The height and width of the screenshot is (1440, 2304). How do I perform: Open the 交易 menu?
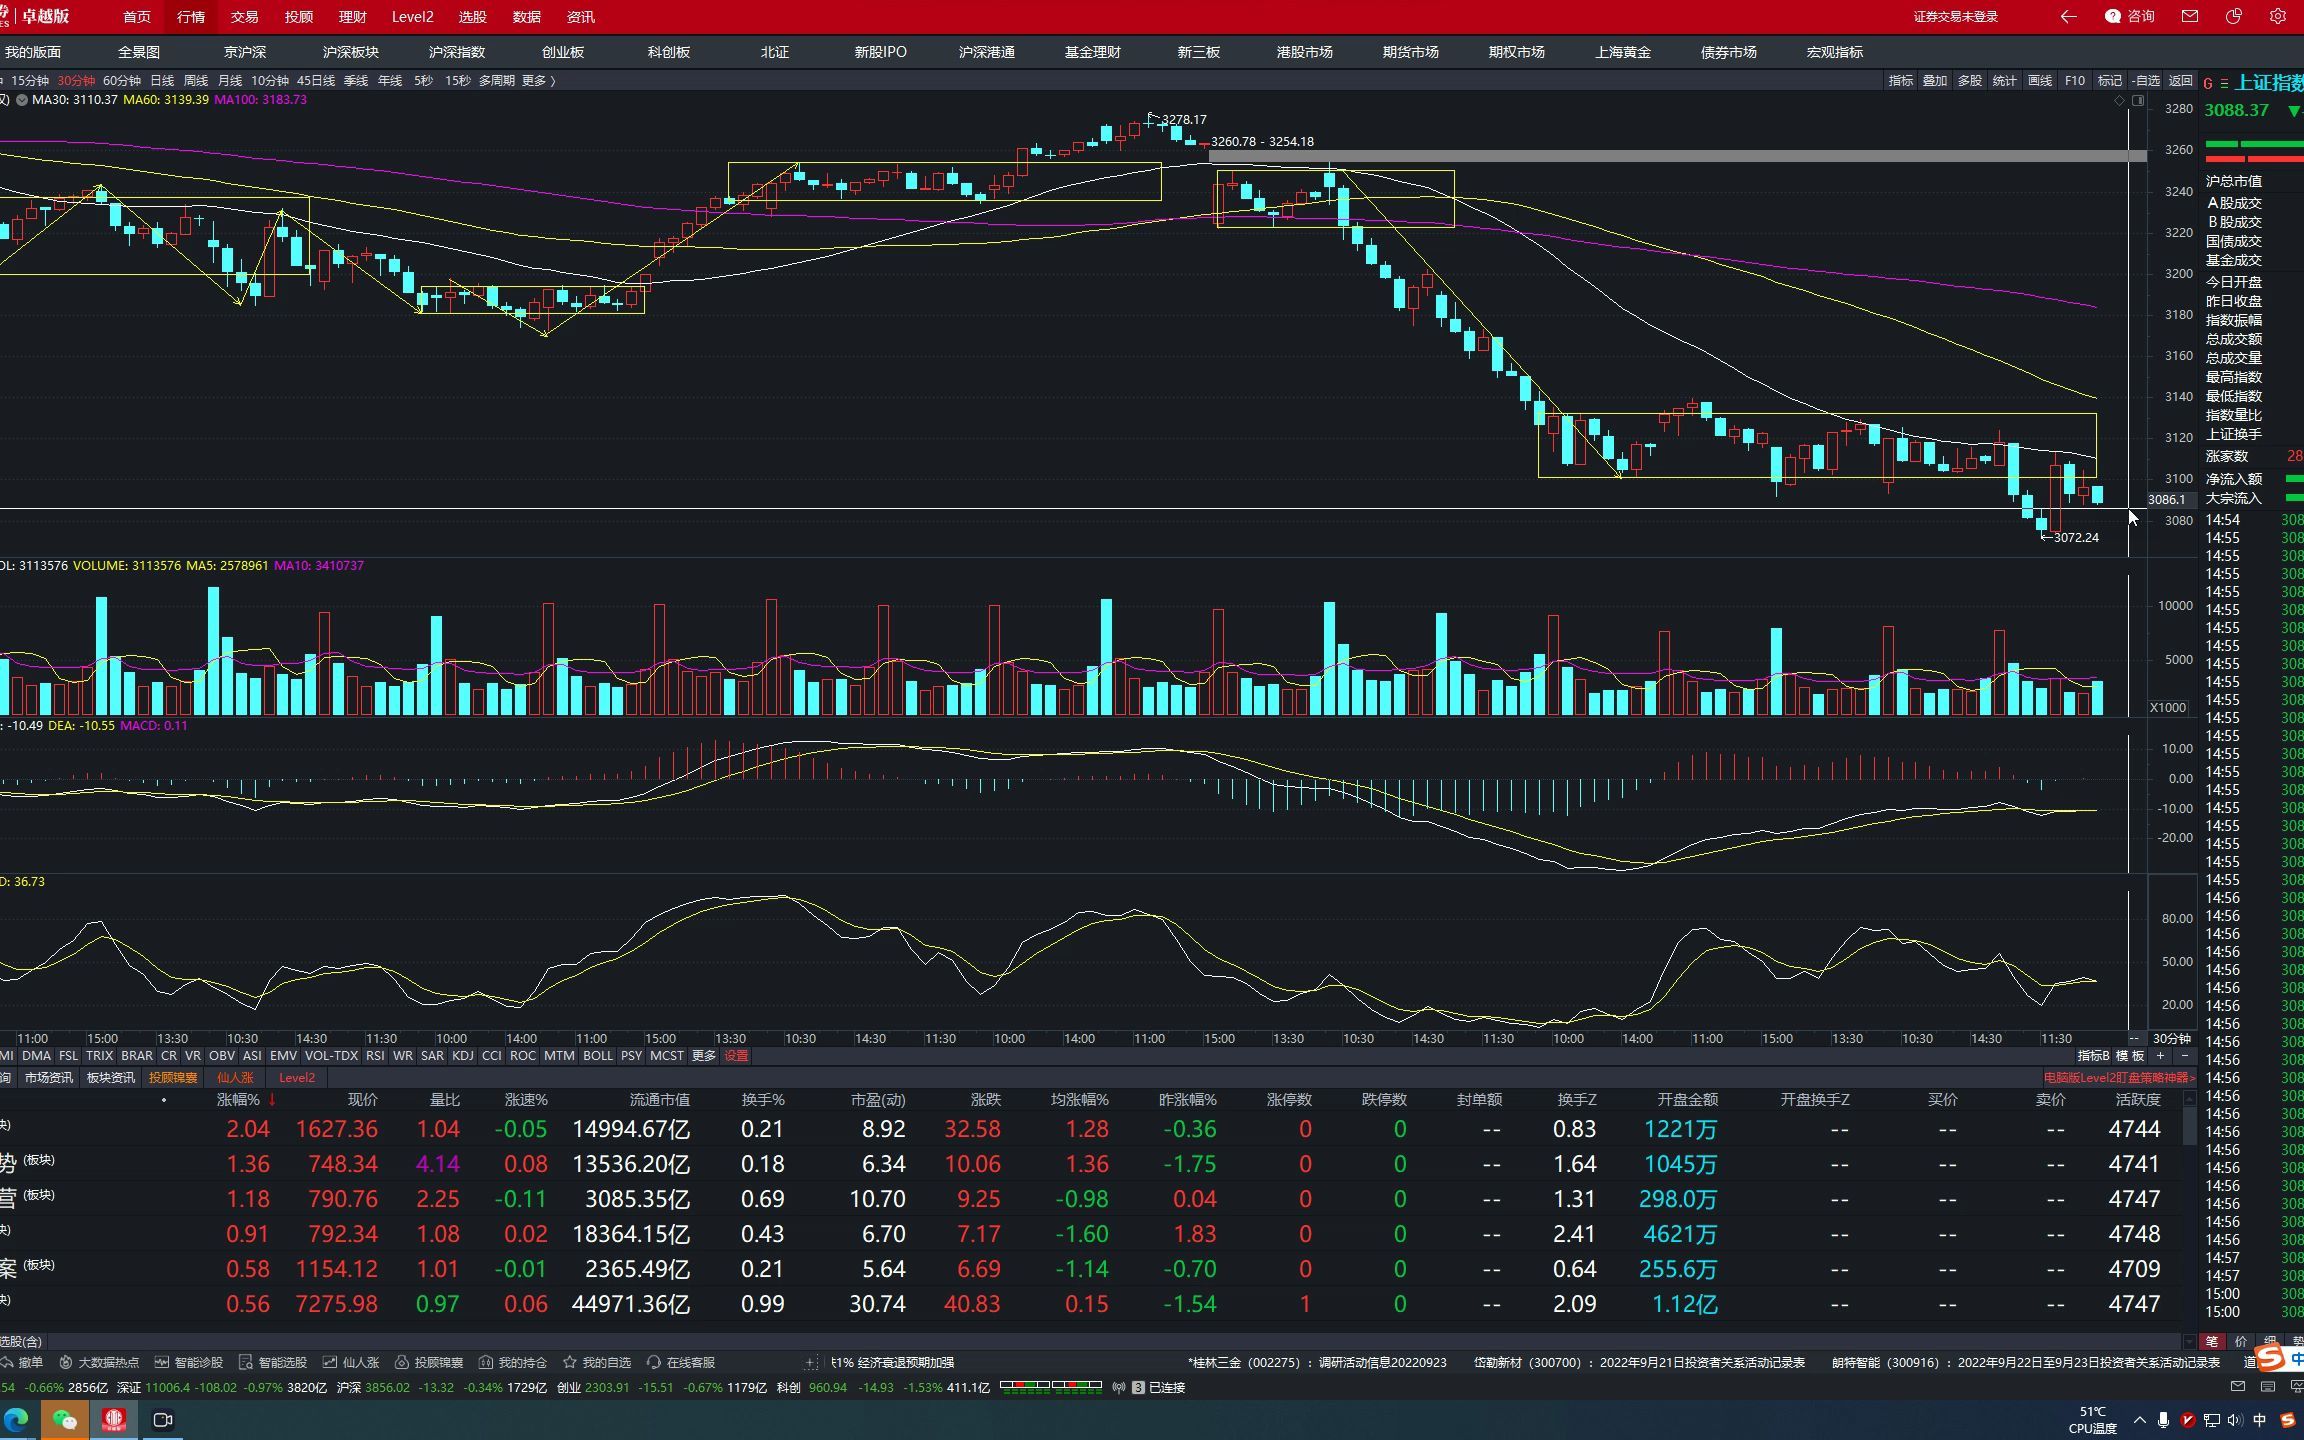244,17
